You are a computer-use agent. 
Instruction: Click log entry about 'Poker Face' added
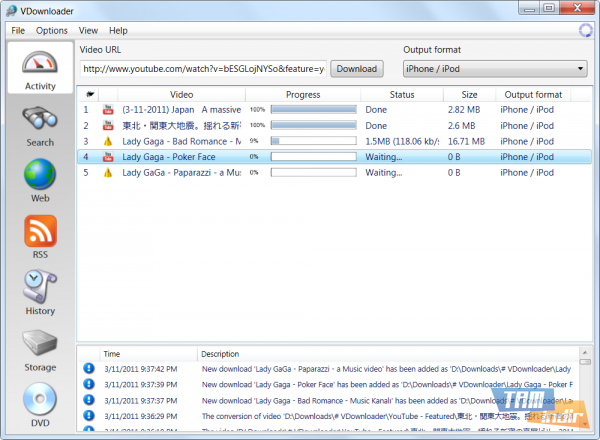point(387,385)
